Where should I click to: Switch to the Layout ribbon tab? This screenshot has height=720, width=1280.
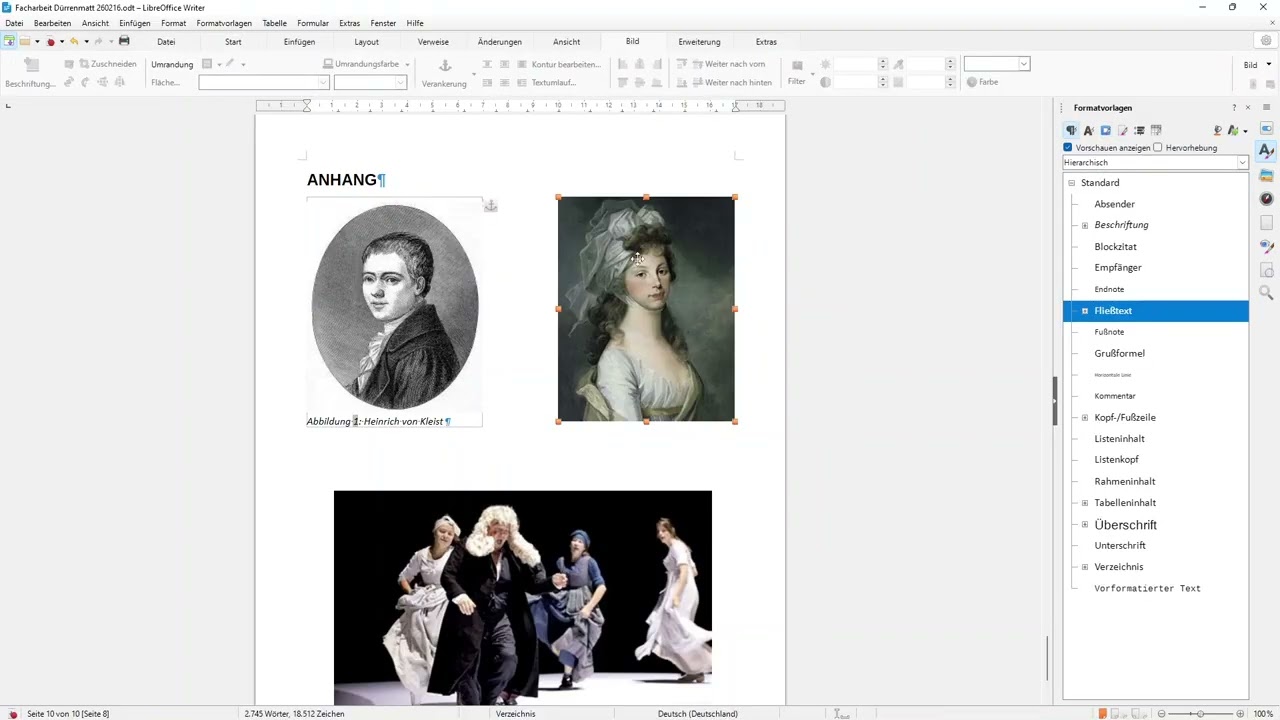click(x=367, y=42)
